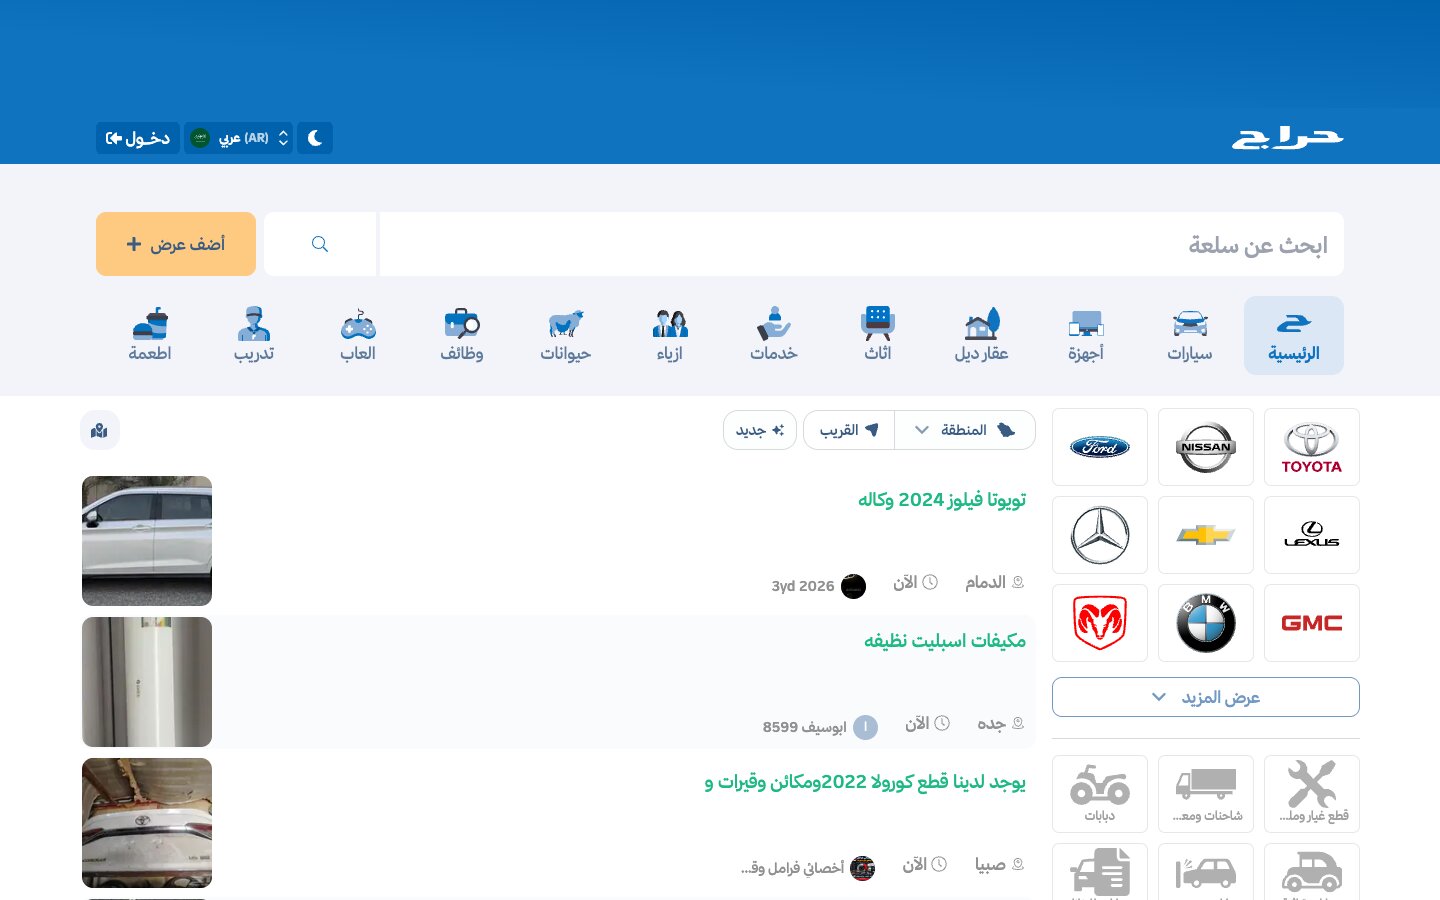Open the عقار ديل real estate category
The height and width of the screenshot is (900, 1440).
[982, 336]
